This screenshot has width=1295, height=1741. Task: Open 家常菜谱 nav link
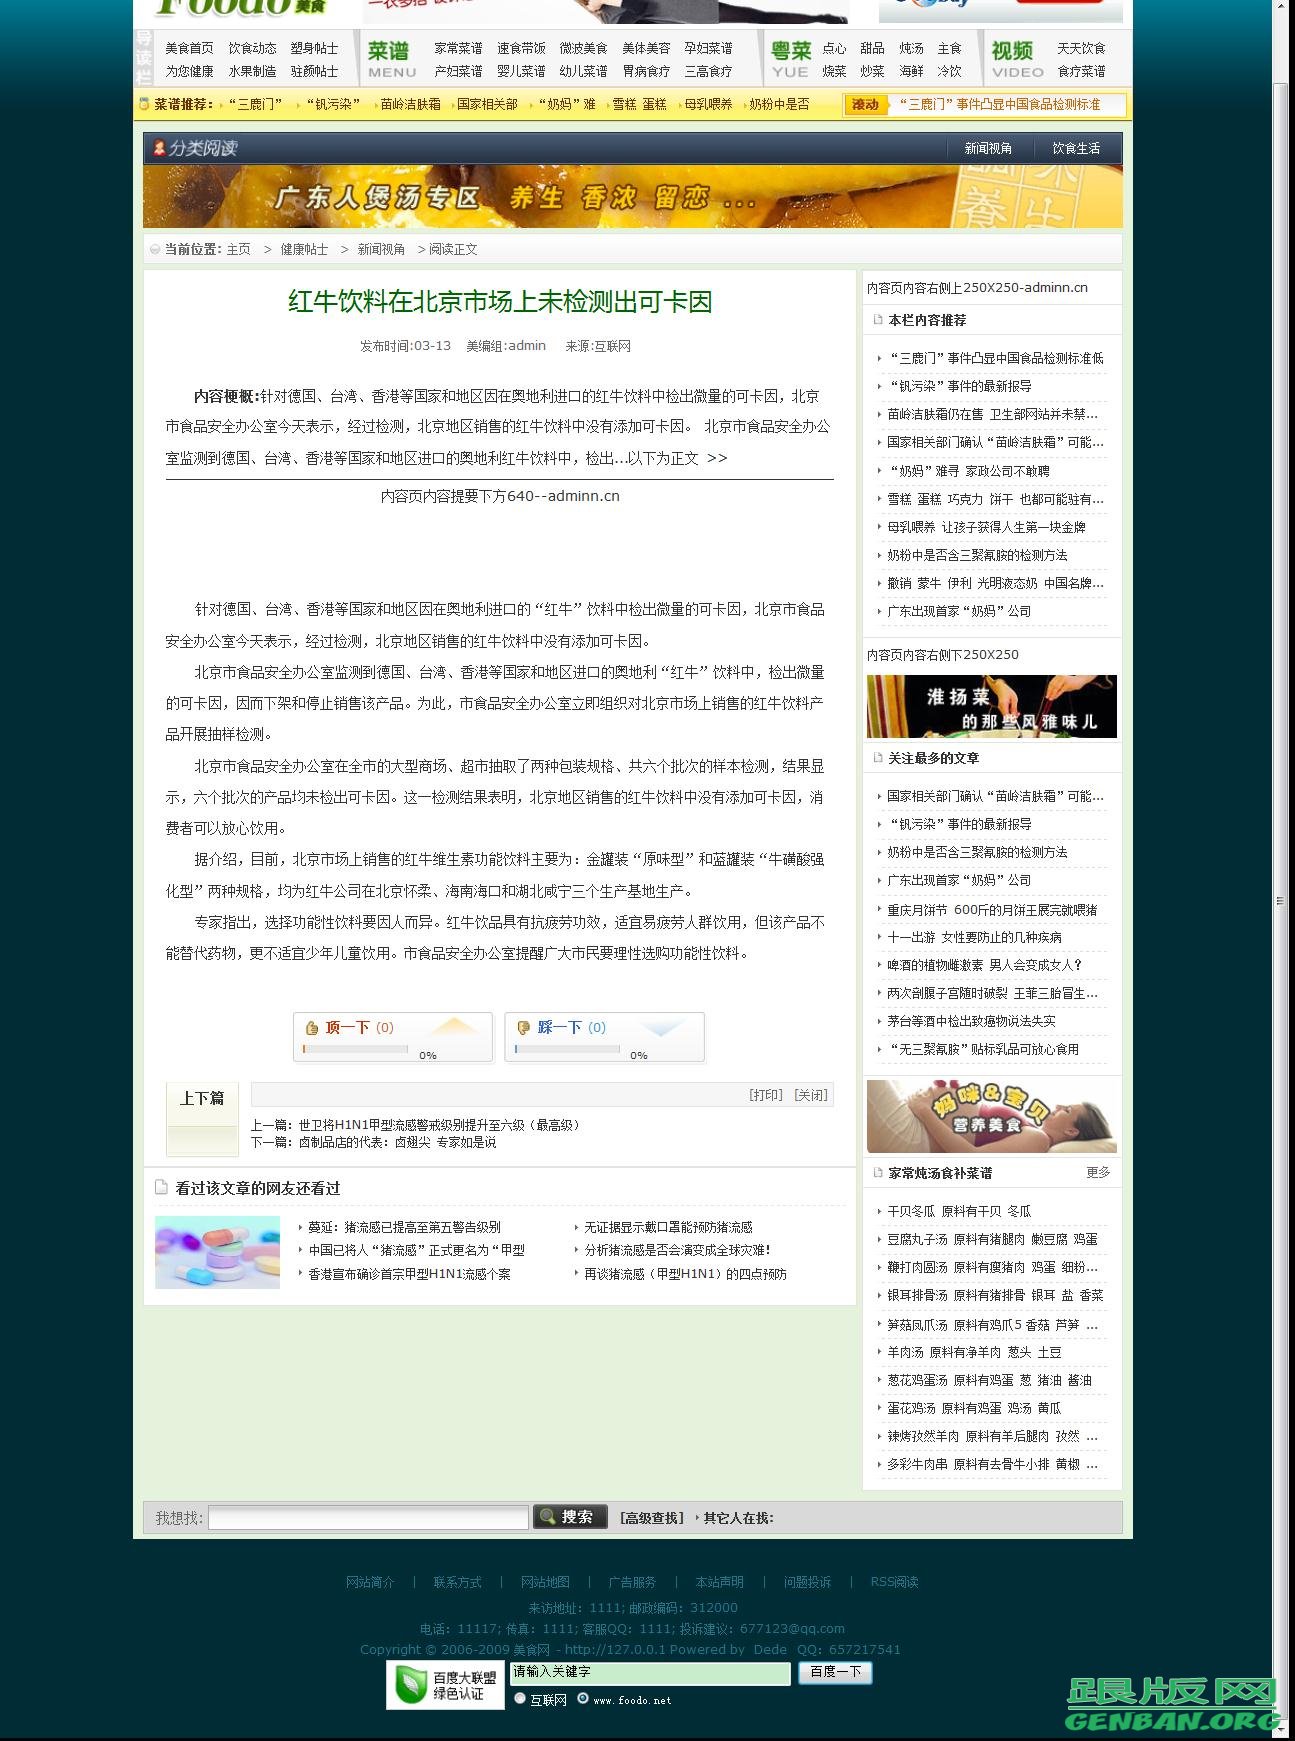(x=458, y=48)
